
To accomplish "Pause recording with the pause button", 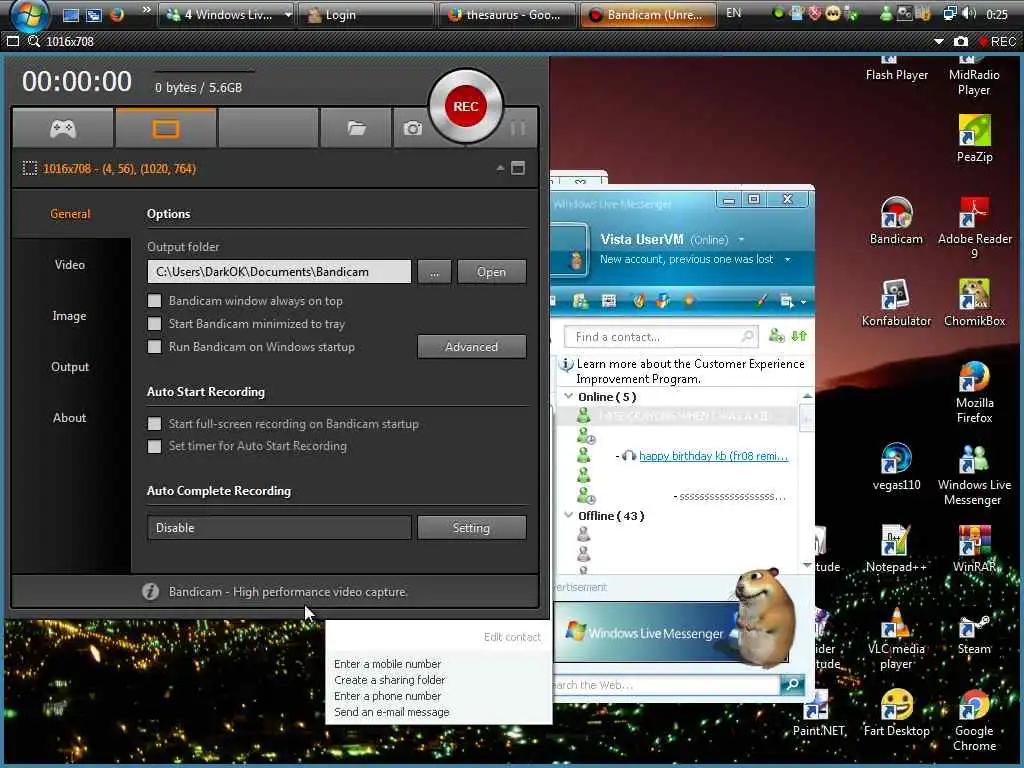I will pos(518,129).
